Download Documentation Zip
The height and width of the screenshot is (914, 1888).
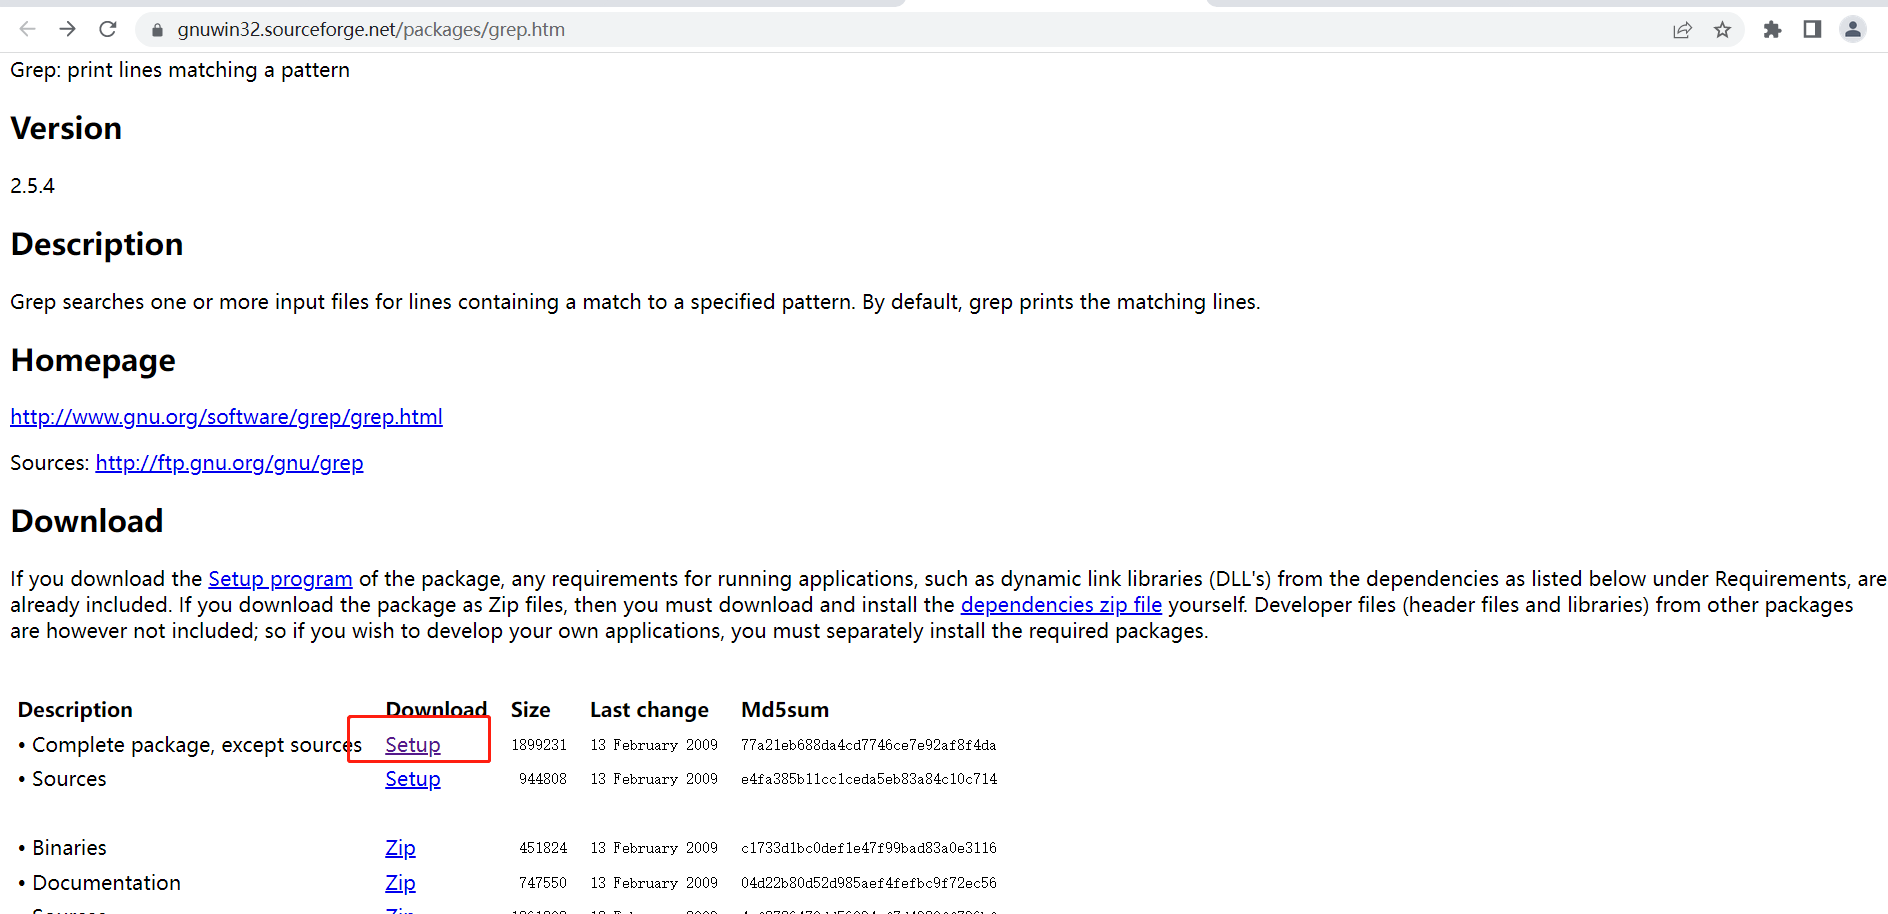click(400, 883)
